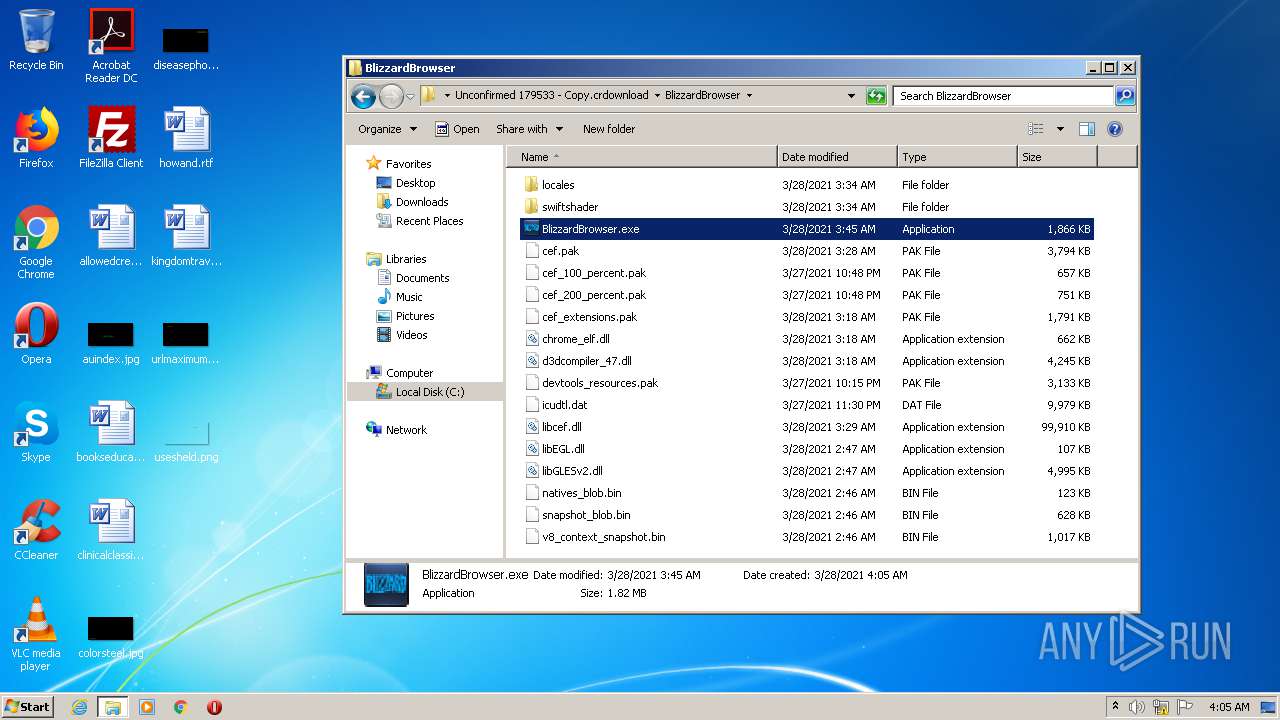Click the change view icon
This screenshot has width=1280, height=720.
point(1036,129)
